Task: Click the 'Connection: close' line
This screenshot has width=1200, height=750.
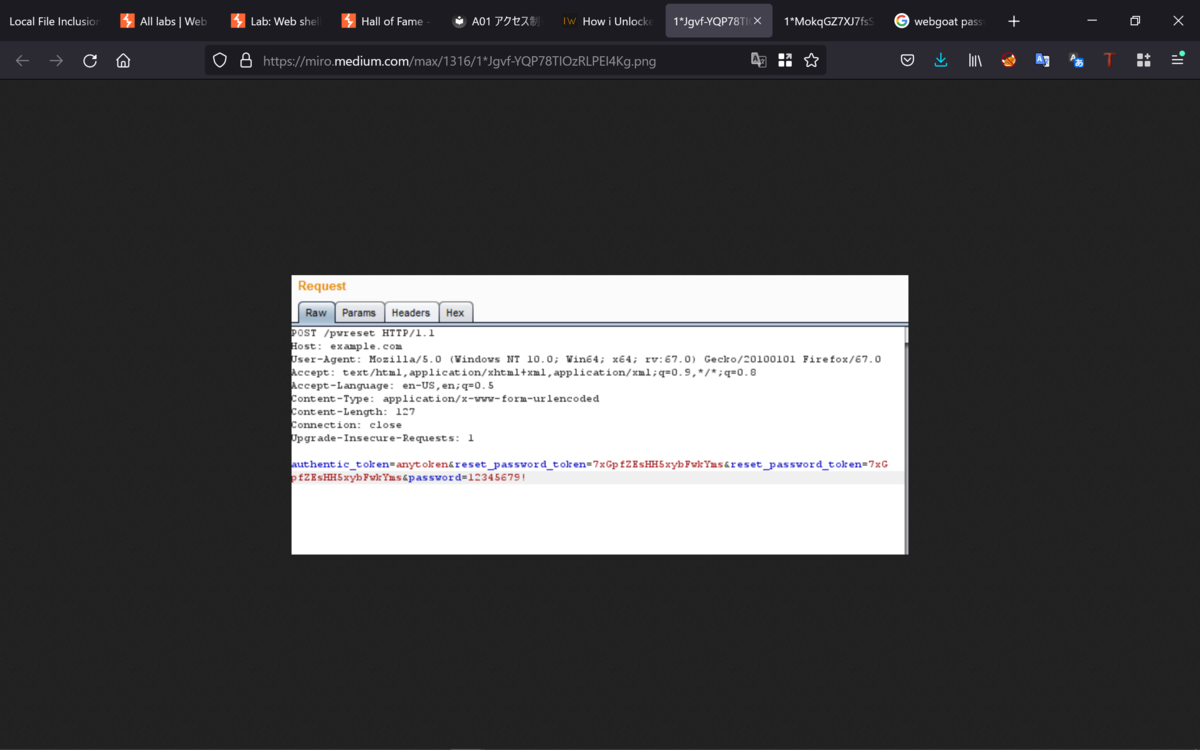Action: 346,424
